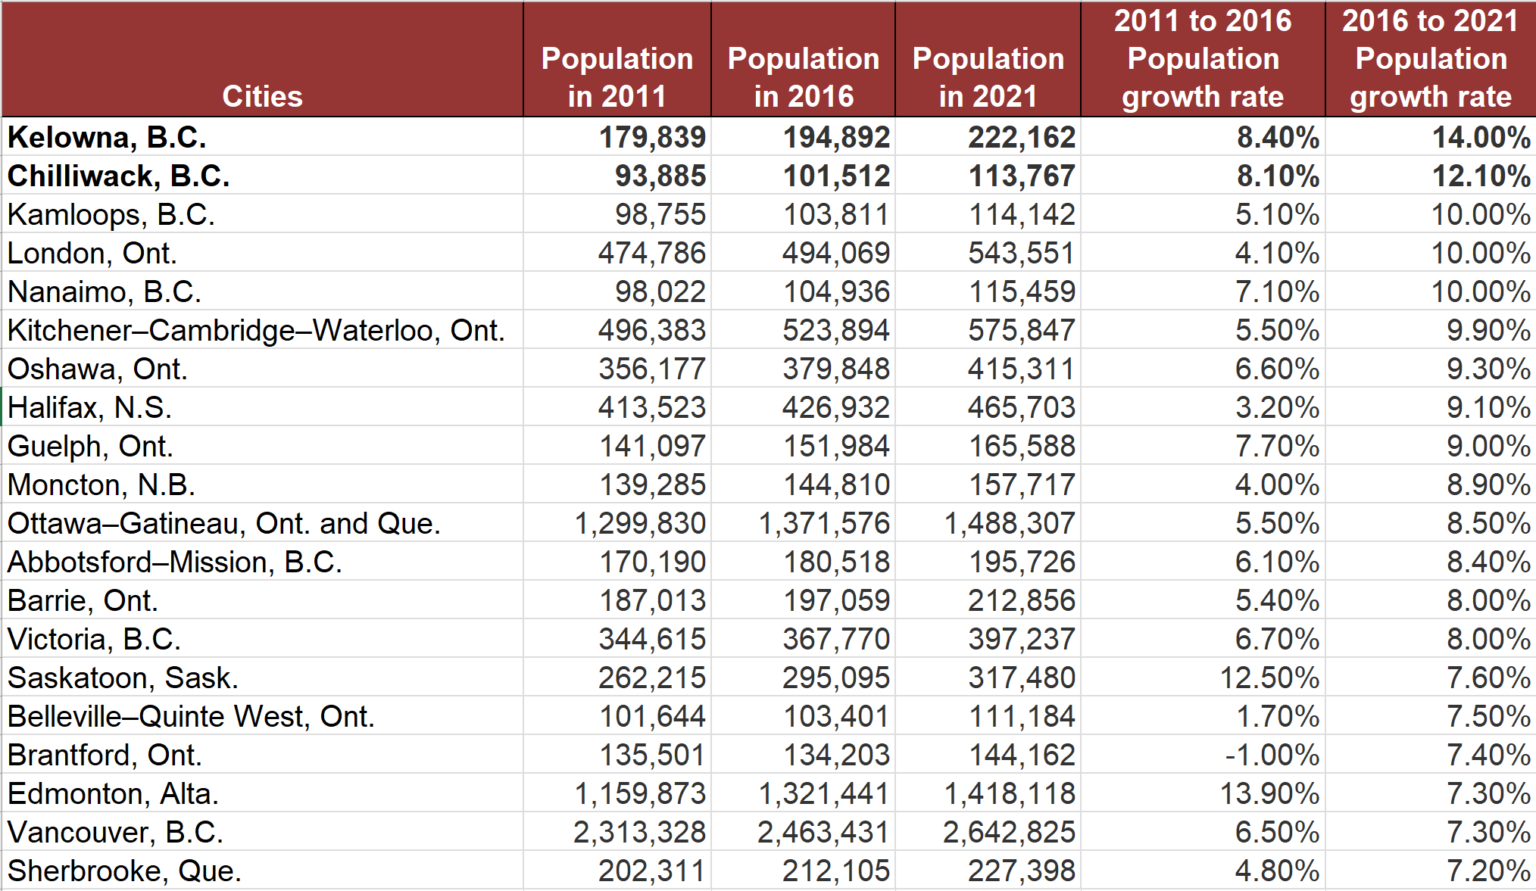Click Nanaimo's 7.10% growth rate

click(x=1203, y=291)
